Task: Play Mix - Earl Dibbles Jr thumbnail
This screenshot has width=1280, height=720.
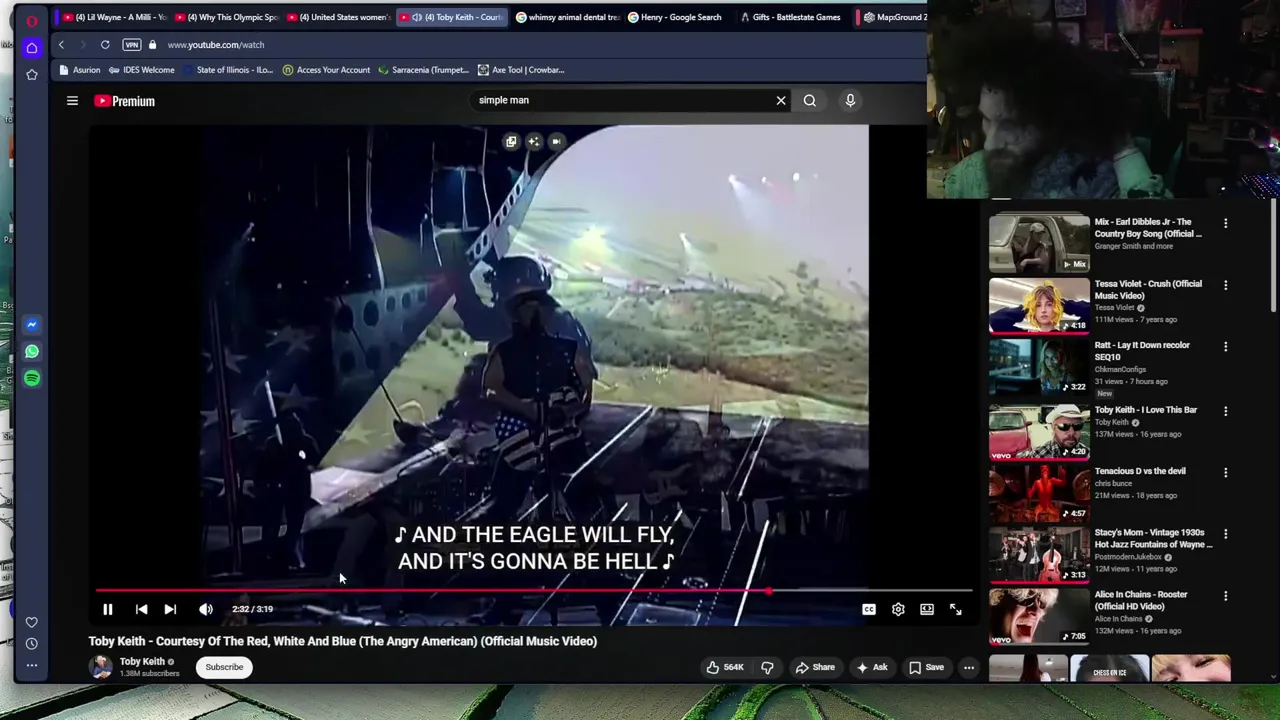Action: click(x=1039, y=243)
